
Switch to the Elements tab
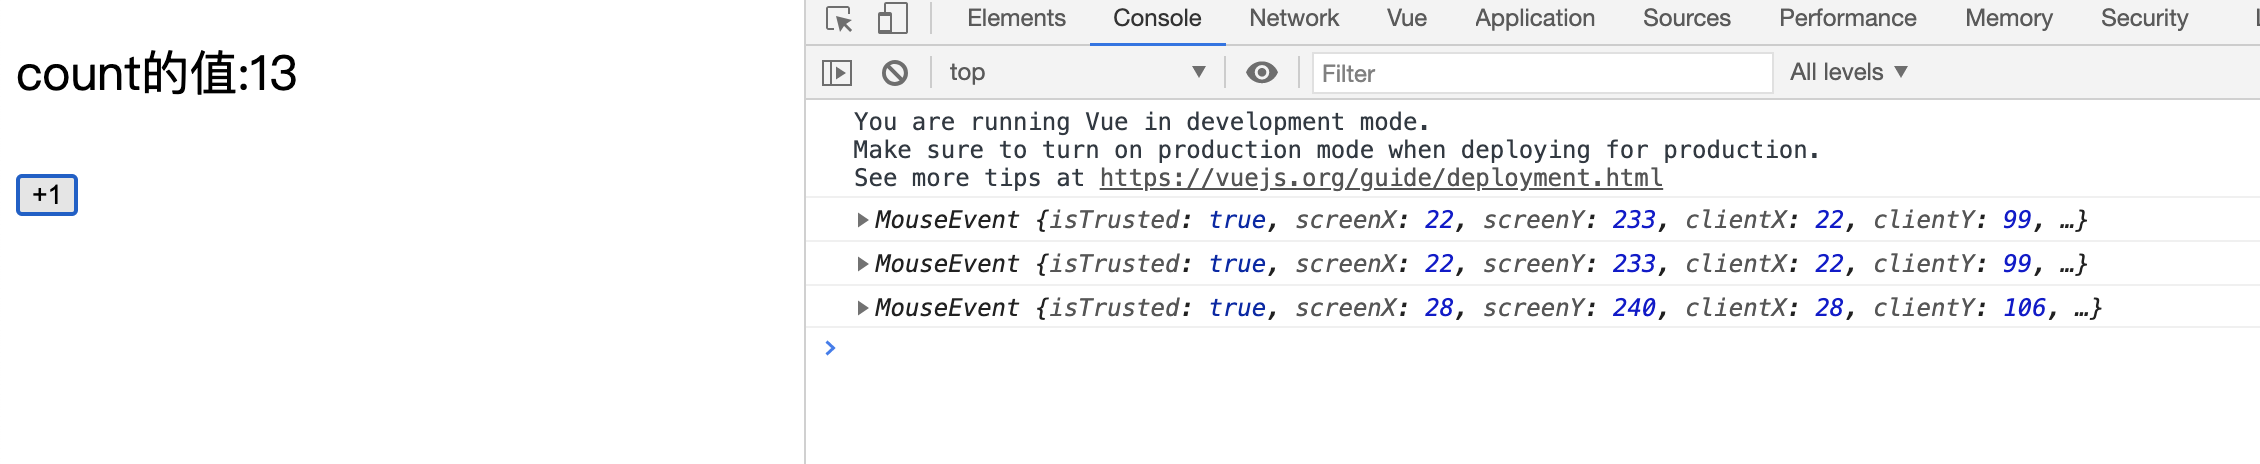1016,18
